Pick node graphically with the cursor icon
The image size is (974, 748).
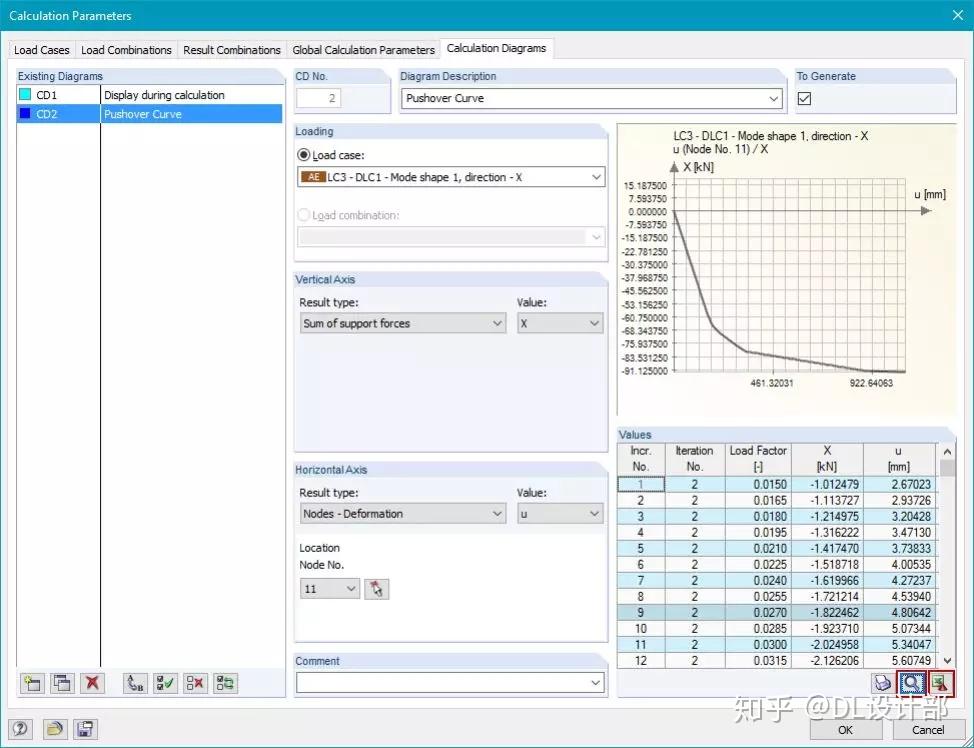click(376, 588)
